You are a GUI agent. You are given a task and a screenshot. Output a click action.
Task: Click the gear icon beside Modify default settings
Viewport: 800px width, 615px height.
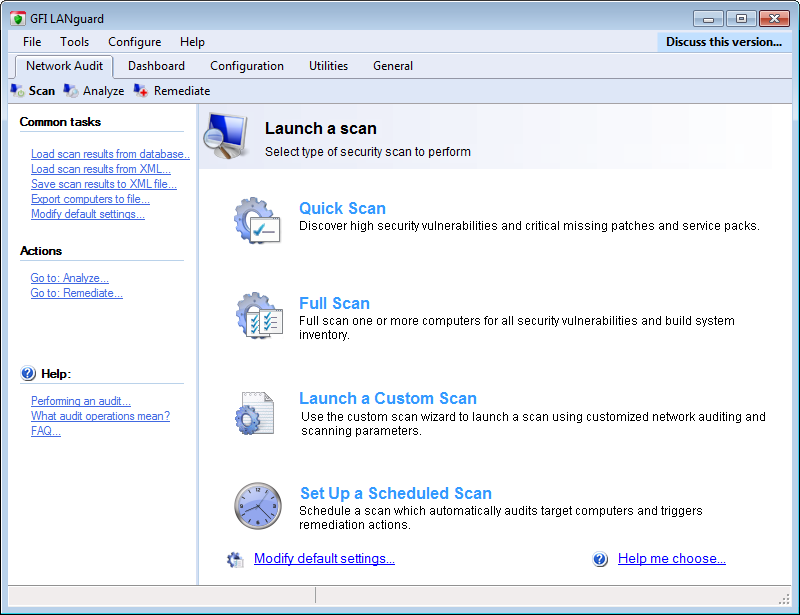(x=235, y=559)
